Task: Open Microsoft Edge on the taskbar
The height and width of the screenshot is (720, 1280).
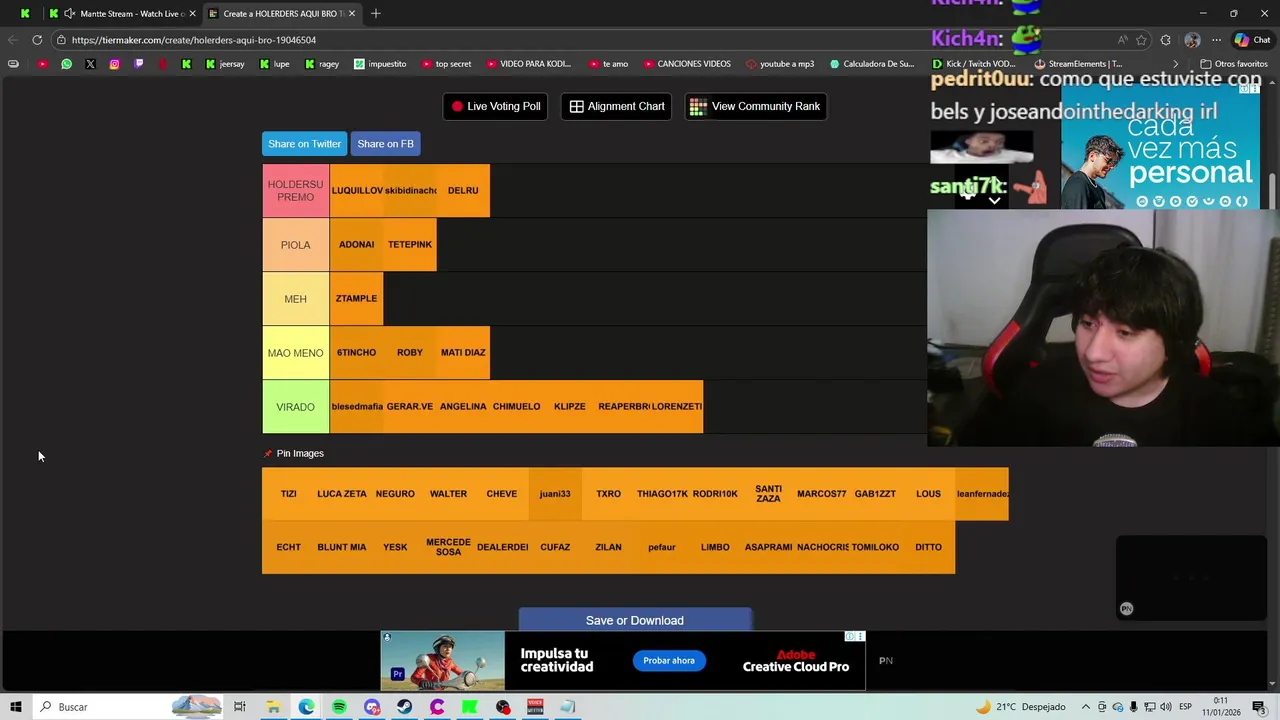Action: pos(306,707)
